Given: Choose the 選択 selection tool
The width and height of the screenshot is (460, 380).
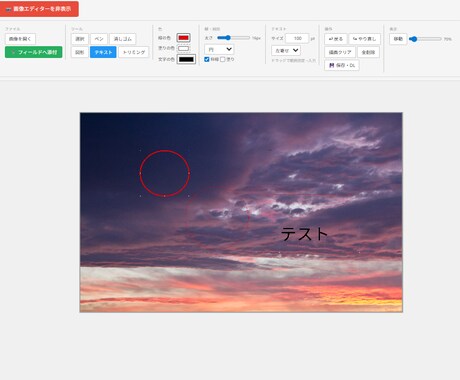Looking at the screenshot, I should coord(80,39).
